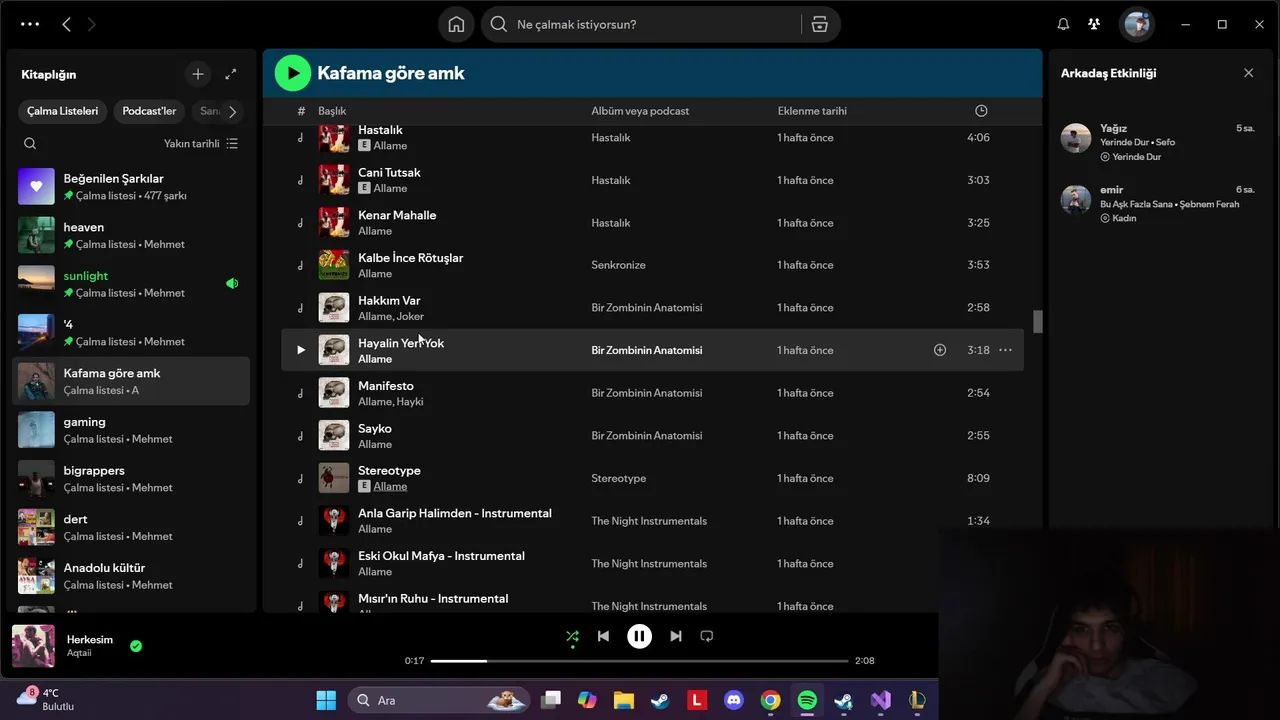Pause the current song
The height and width of the screenshot is (720, 1280).
pyautogui.click(x=639, y=636)
